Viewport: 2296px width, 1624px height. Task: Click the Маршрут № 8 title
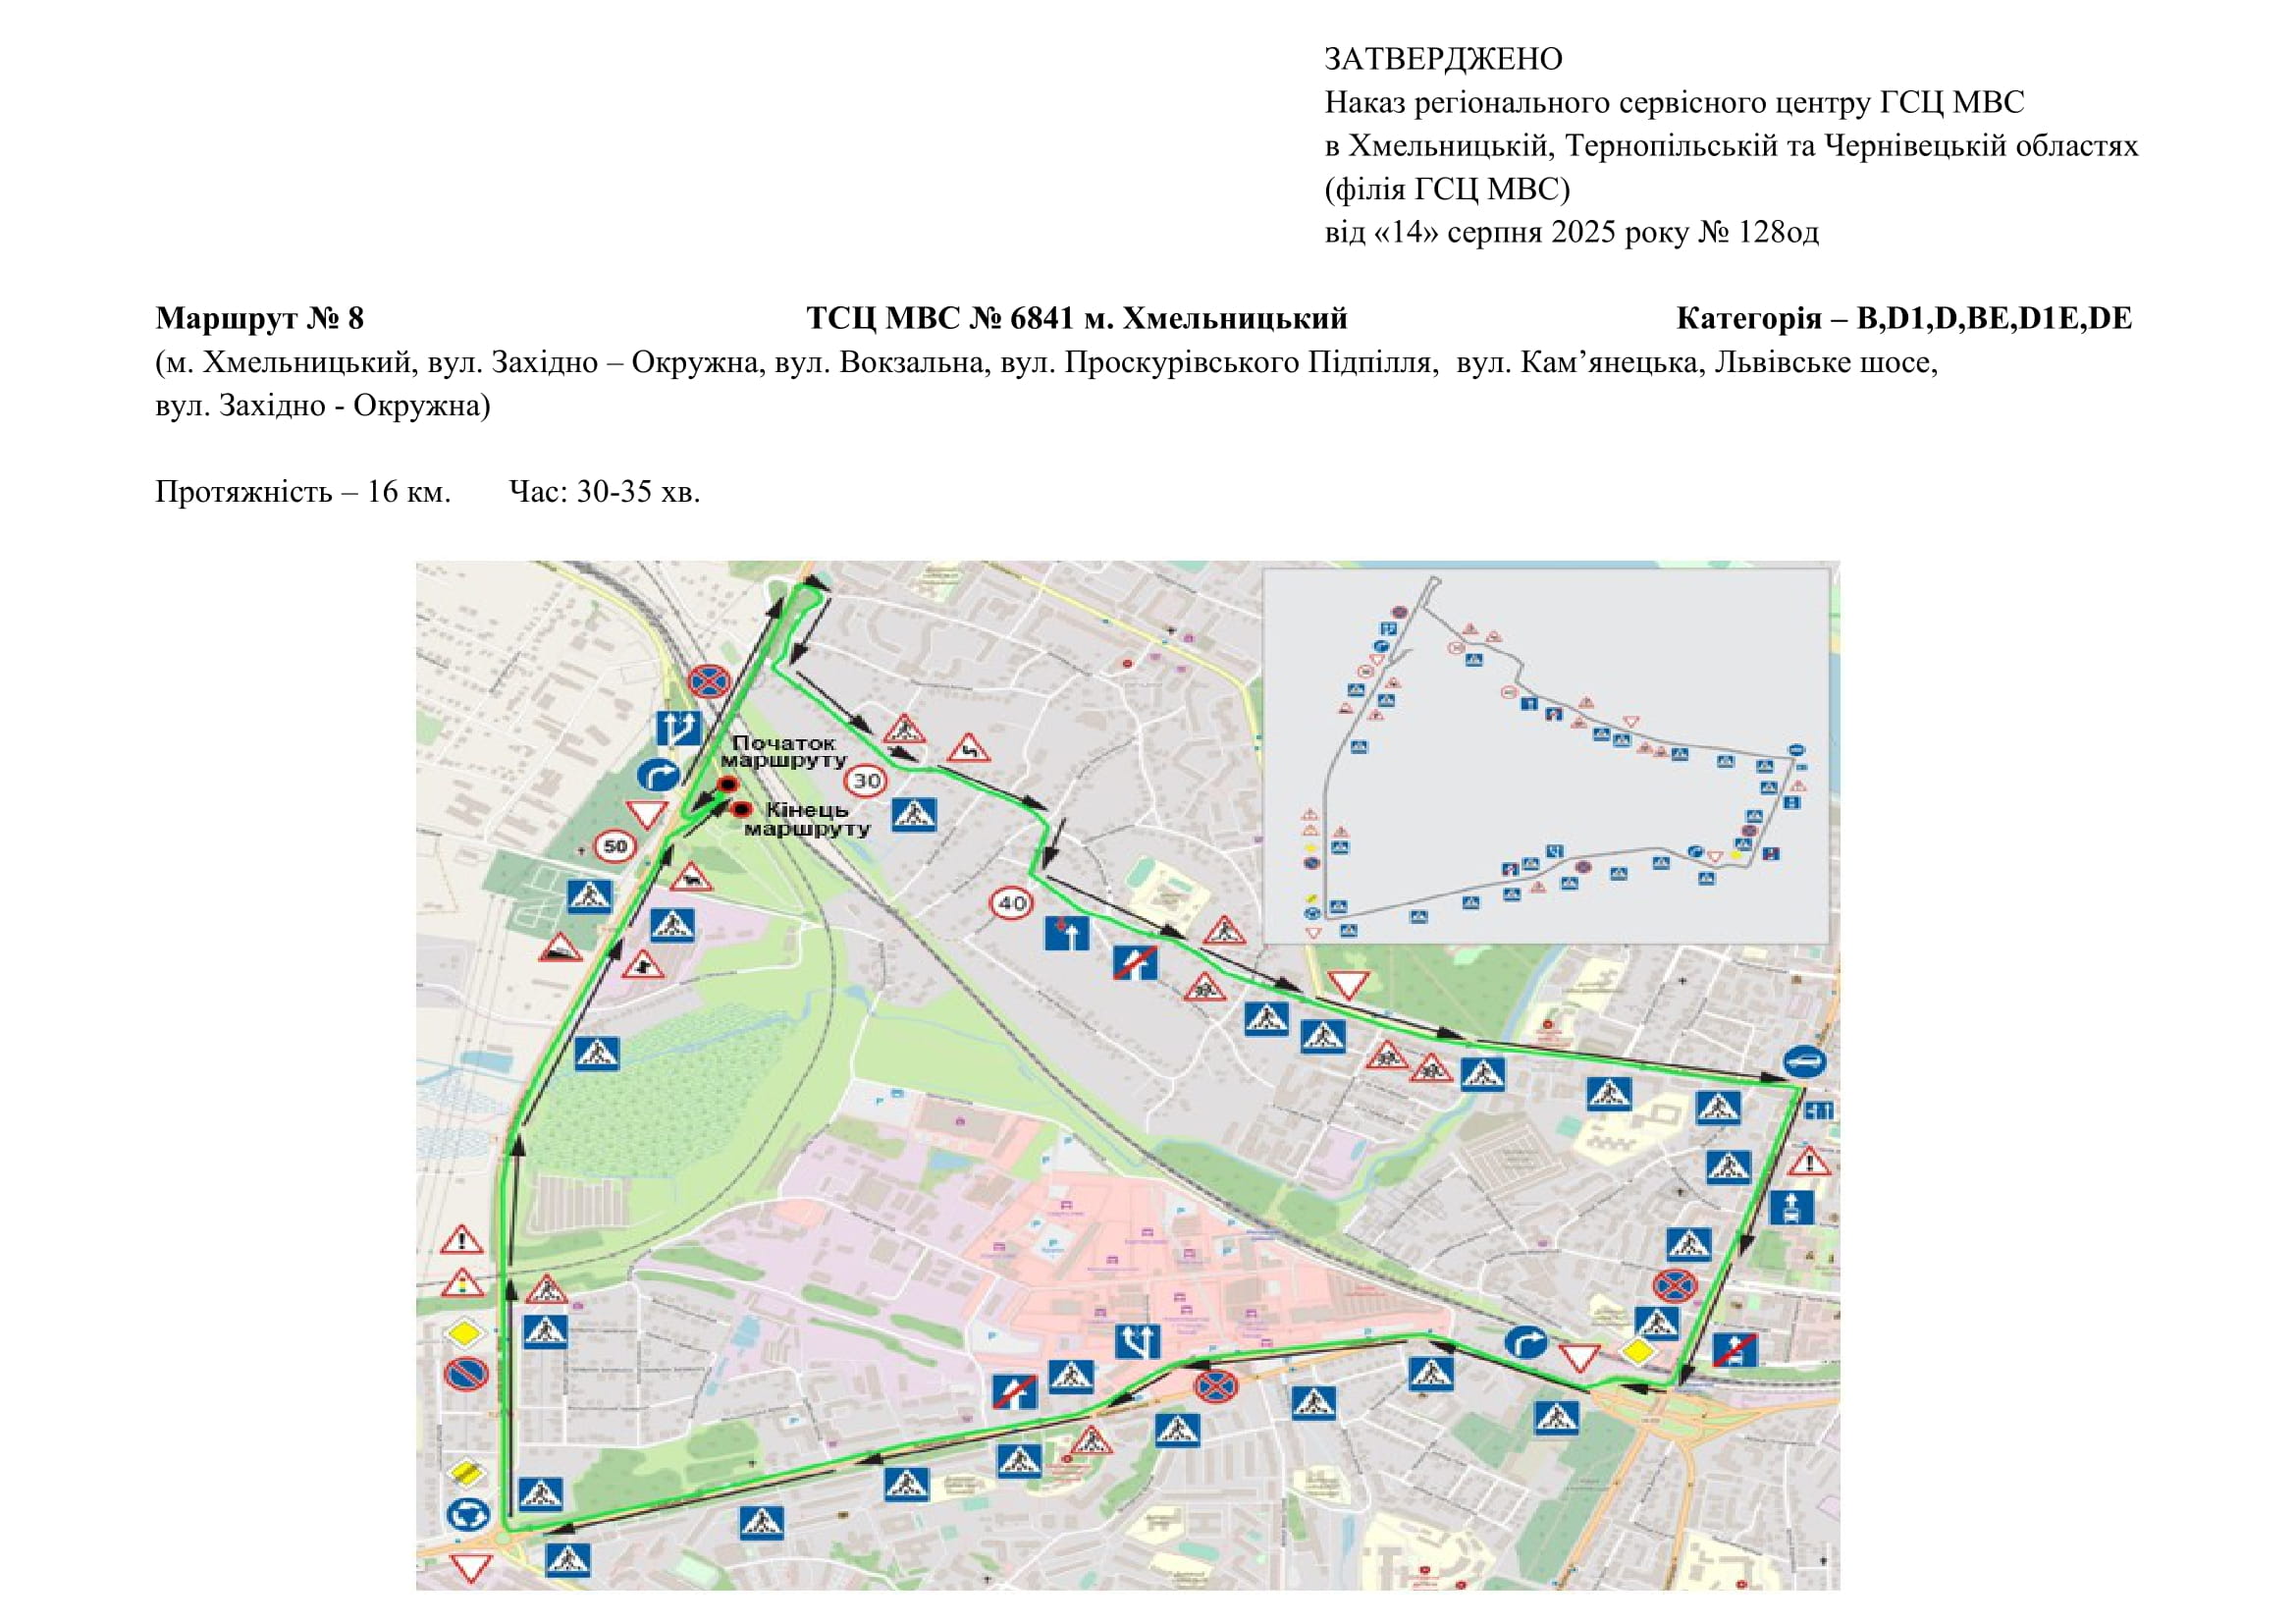click(259, 318)
